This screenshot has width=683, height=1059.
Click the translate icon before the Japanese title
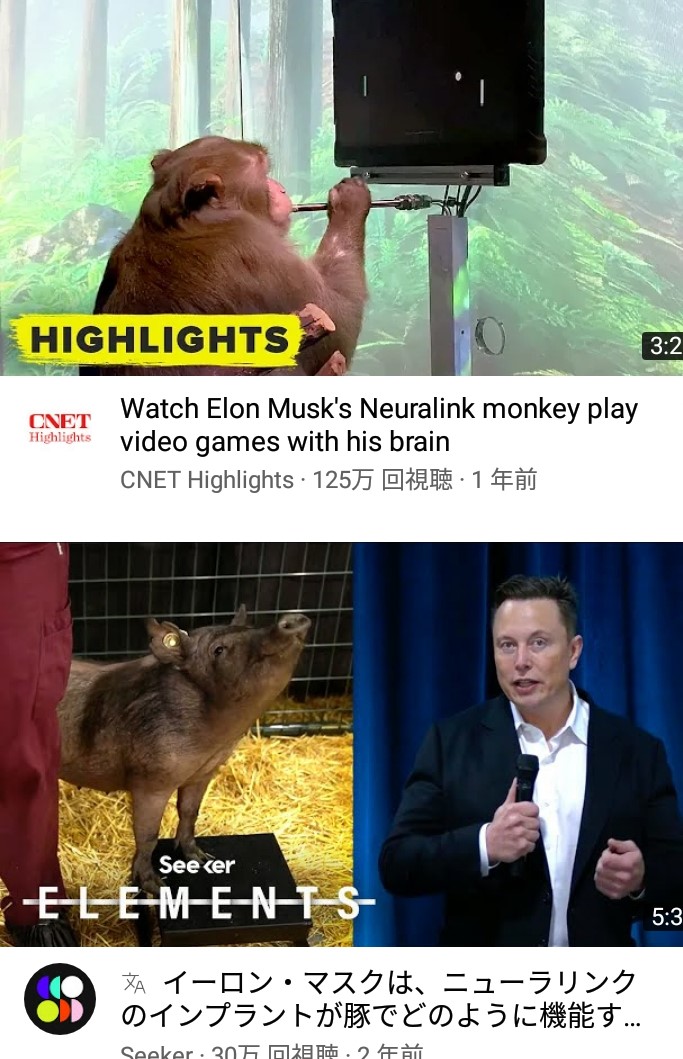(134, 983)
